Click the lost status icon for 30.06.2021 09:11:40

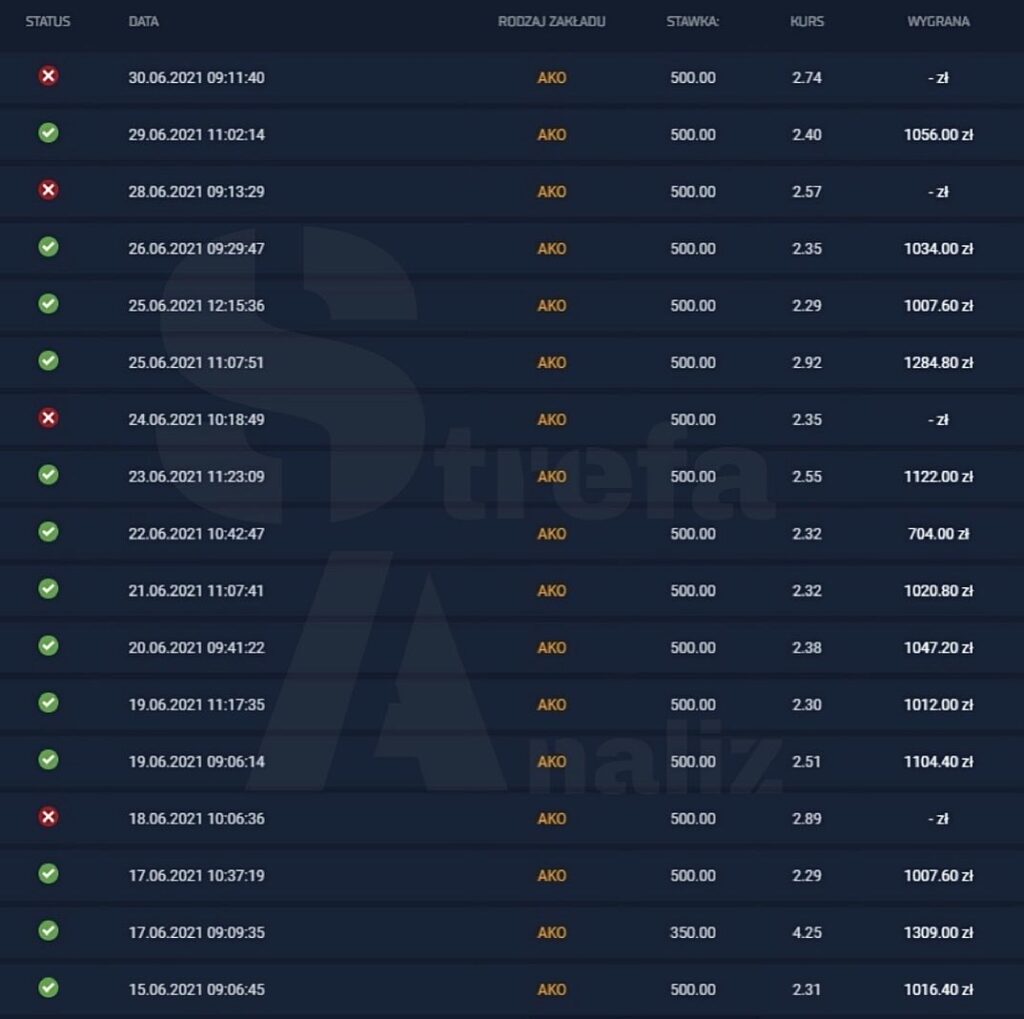click(x=48, y=76)
